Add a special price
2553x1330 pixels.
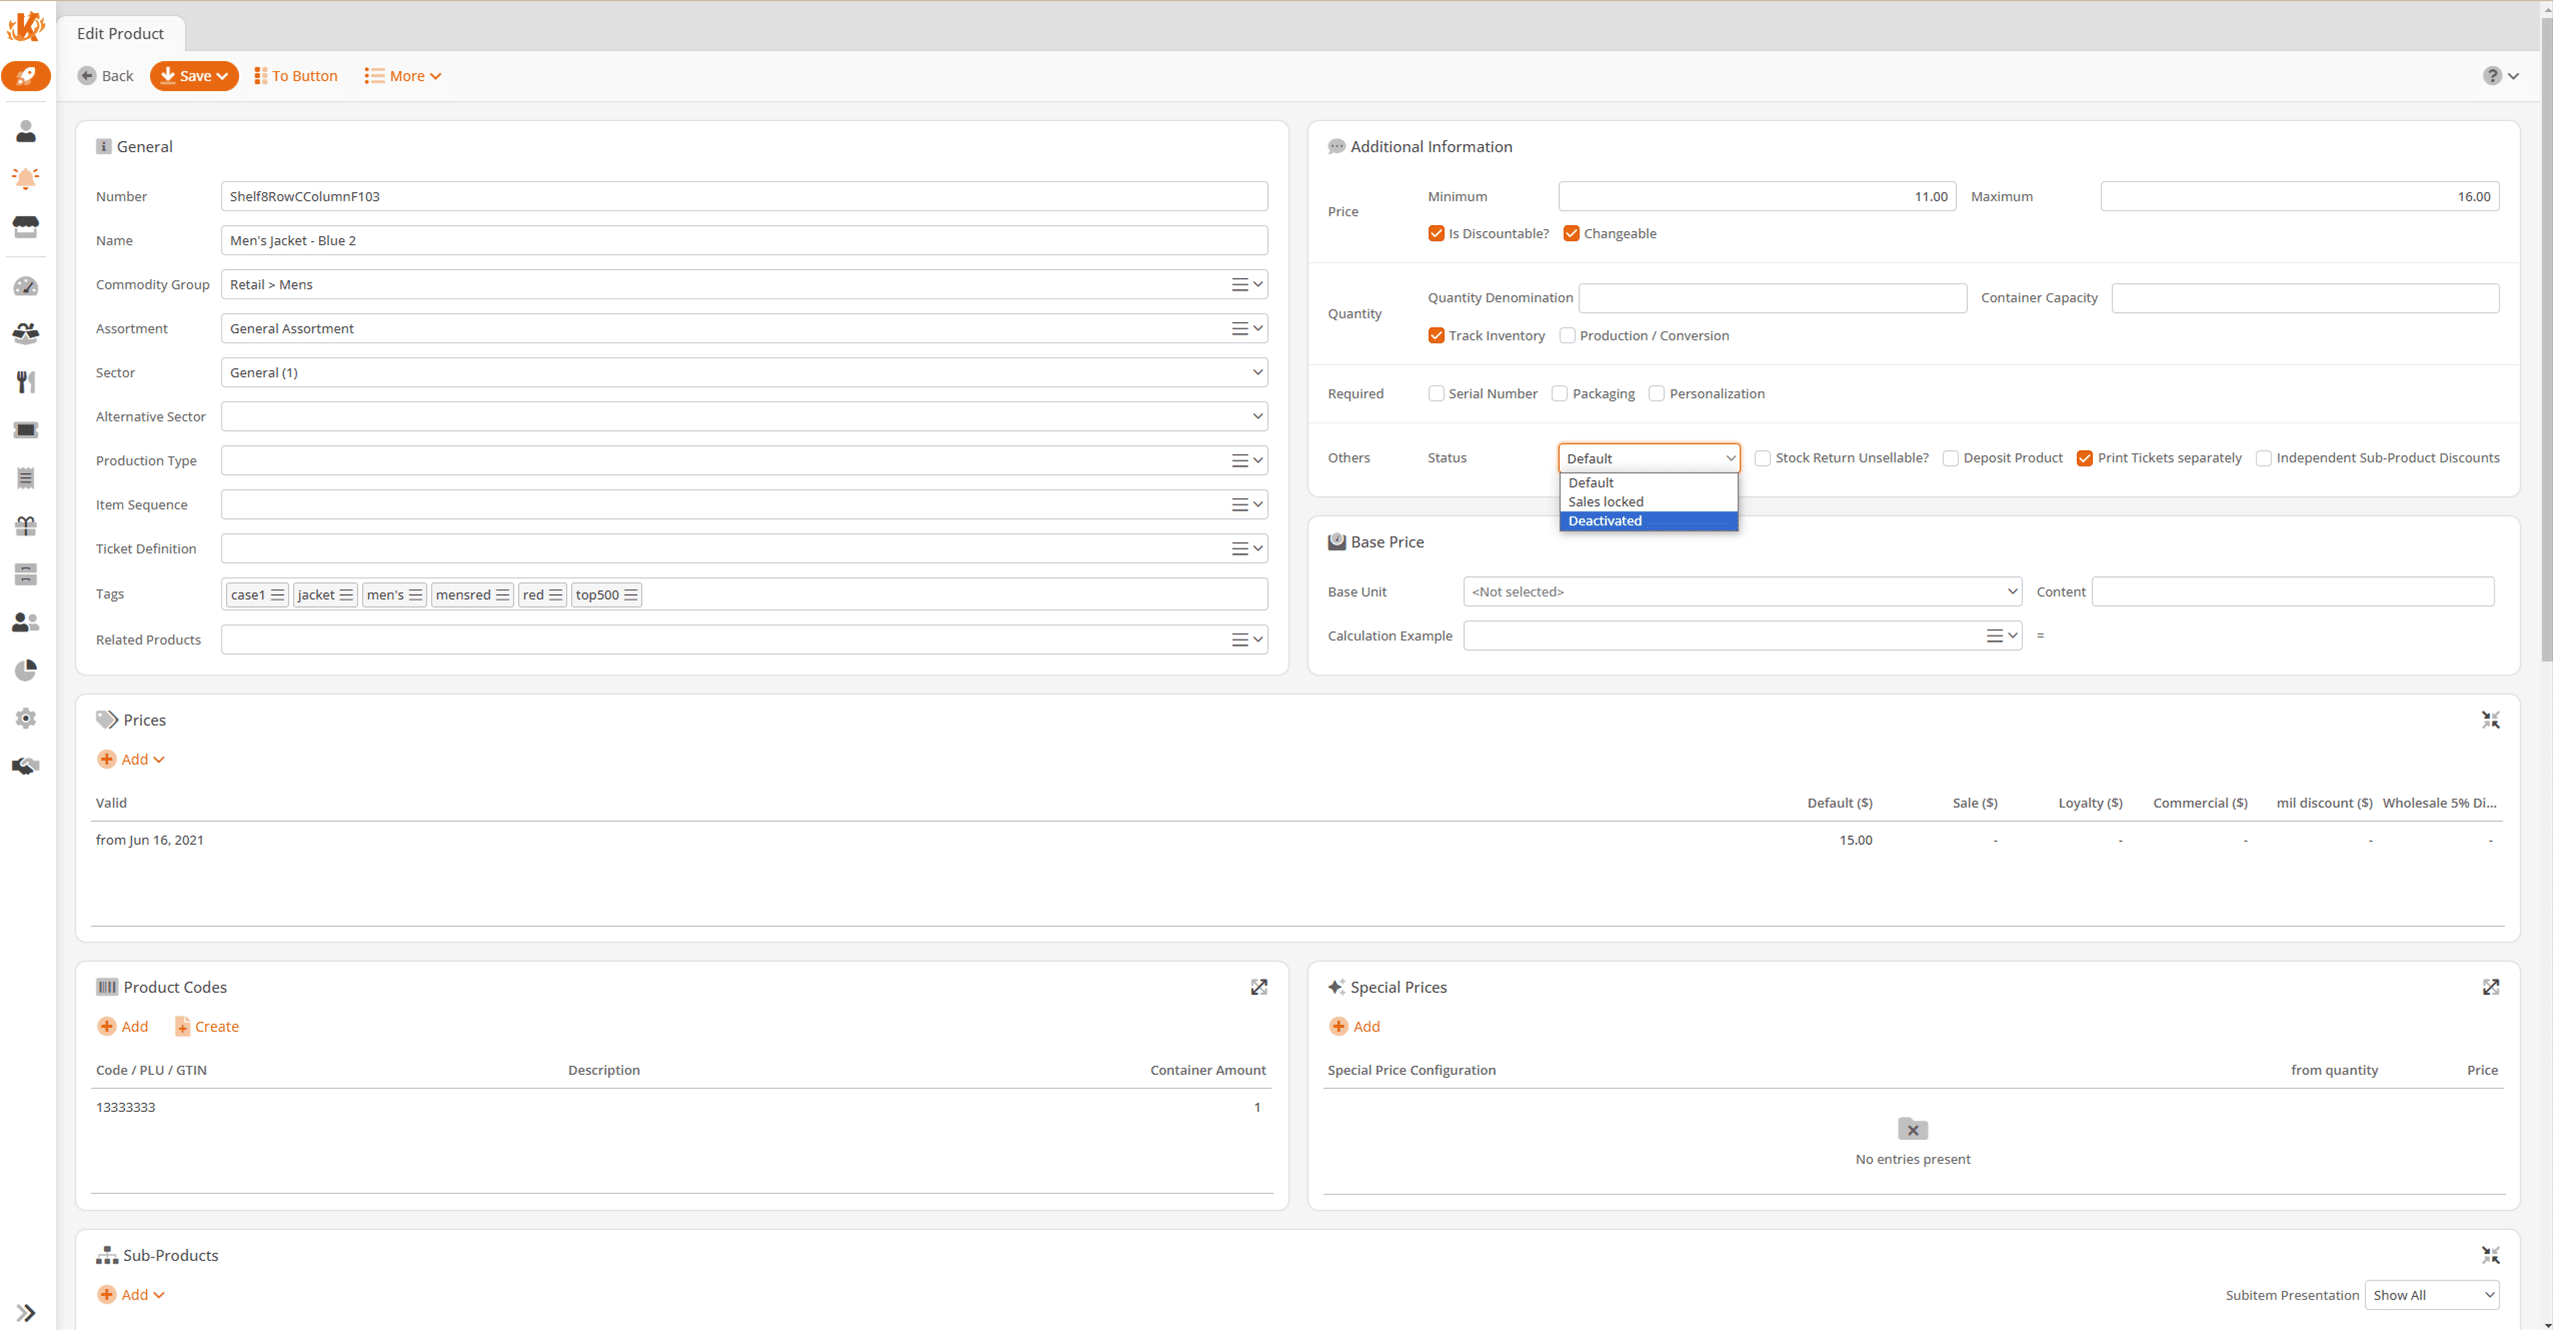1354,1026
